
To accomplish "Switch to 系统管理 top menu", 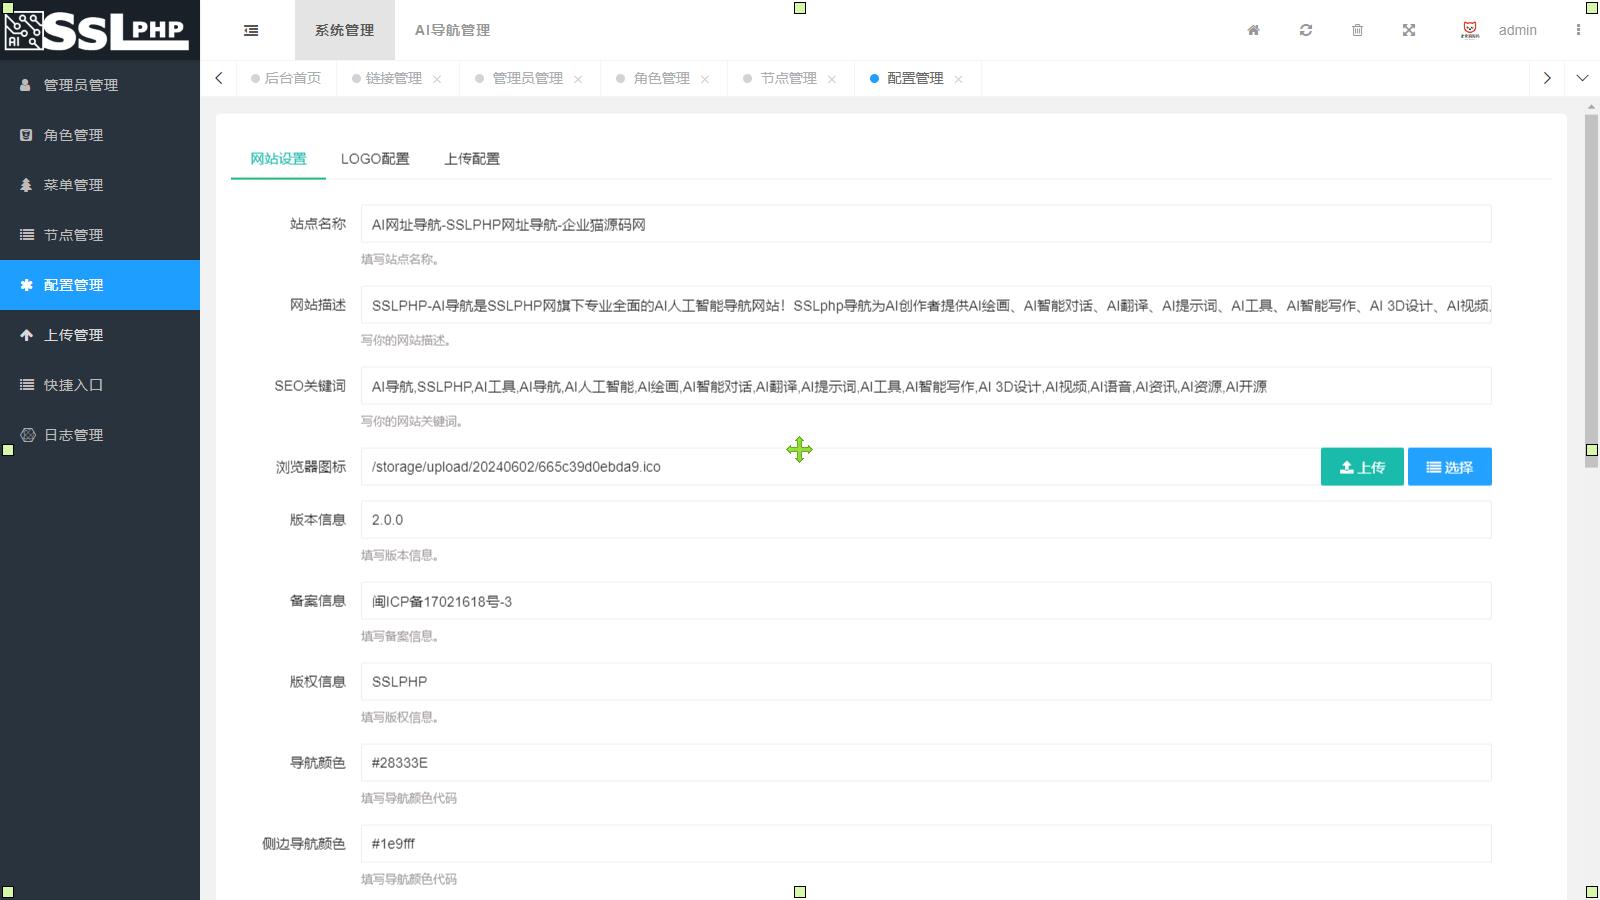I will (x=345, y=30).
